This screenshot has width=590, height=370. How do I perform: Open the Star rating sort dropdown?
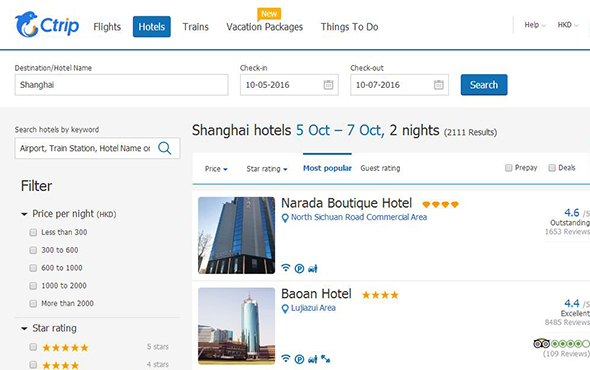click(x=267, y=169)
